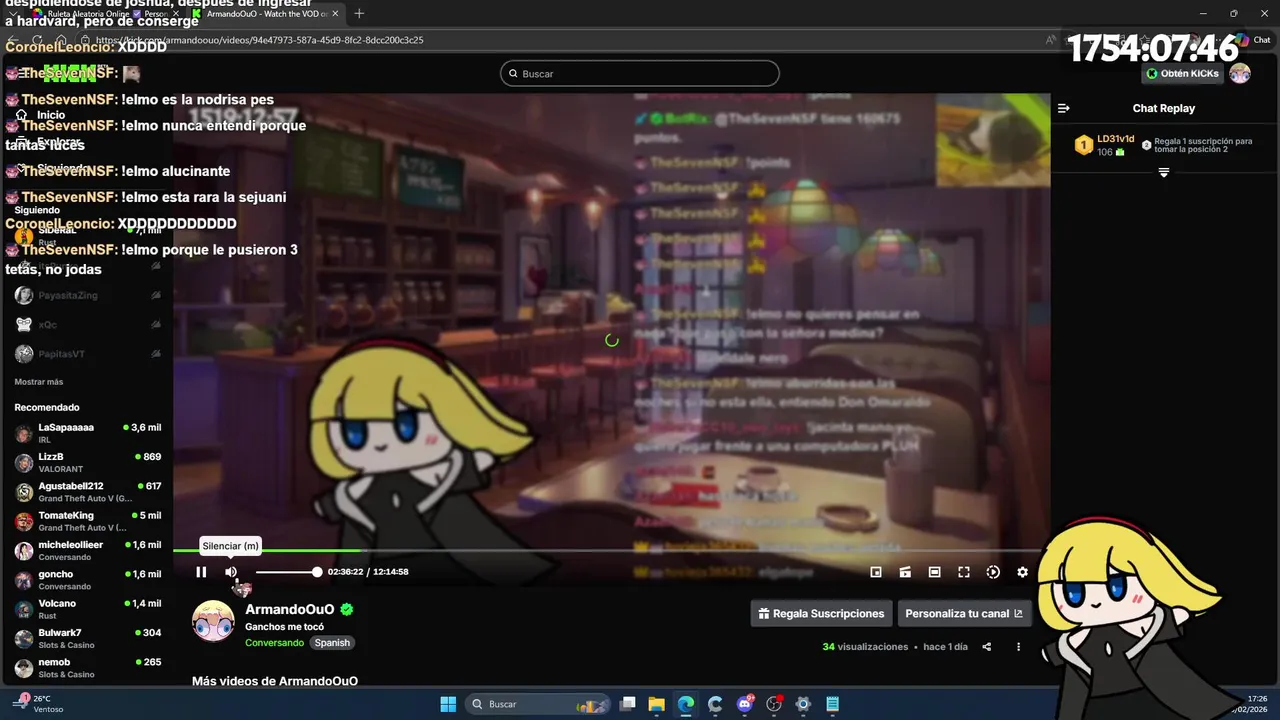Open xQc followed channel
1280x720 pixels.
pyautogui.click(x=87, y=325)
